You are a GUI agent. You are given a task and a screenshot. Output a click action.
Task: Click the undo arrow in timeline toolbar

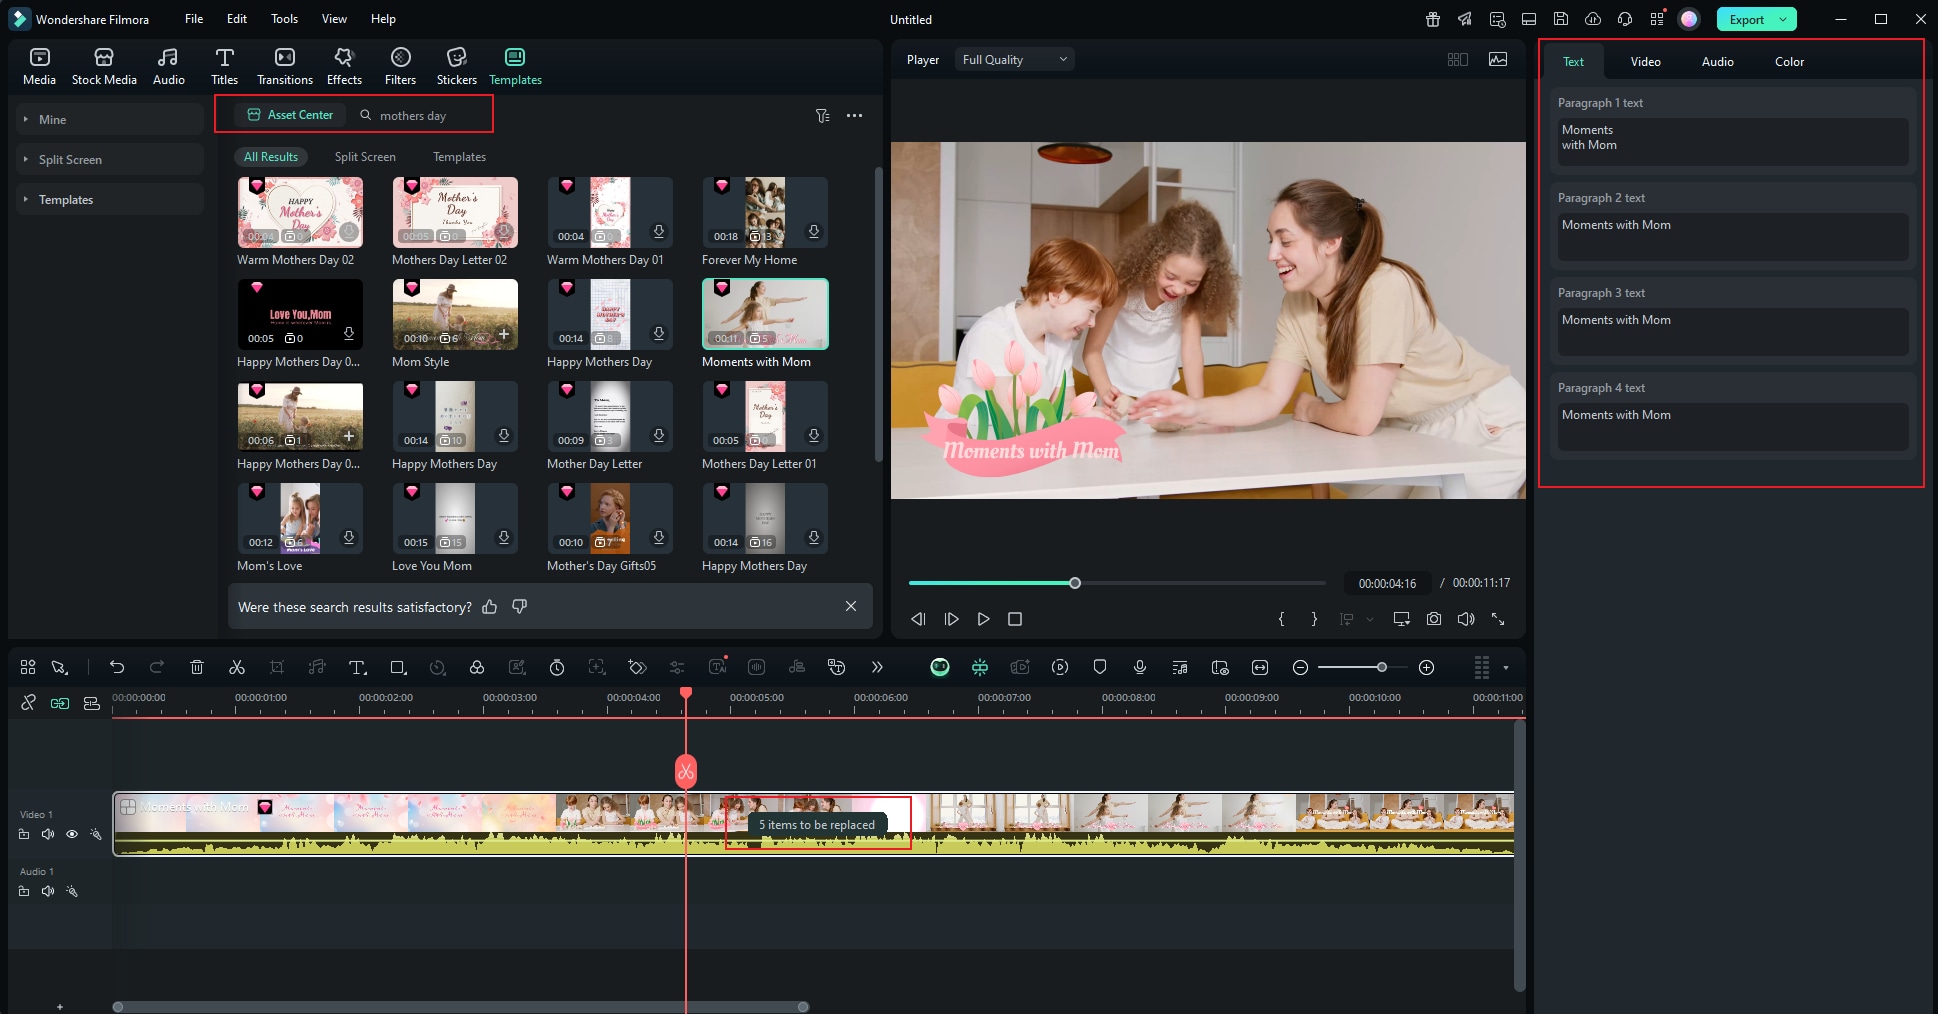click(117, 667)
